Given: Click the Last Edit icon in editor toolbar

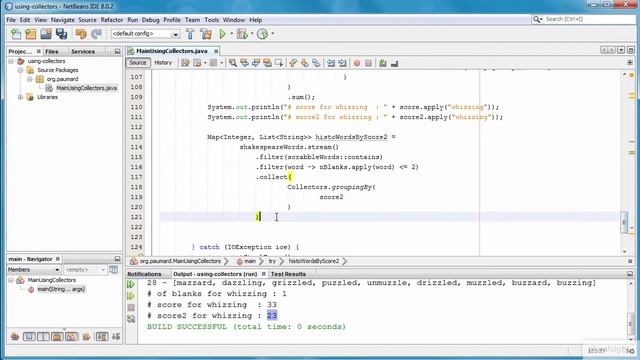Looking at the screenshot, I should [185, 63].
